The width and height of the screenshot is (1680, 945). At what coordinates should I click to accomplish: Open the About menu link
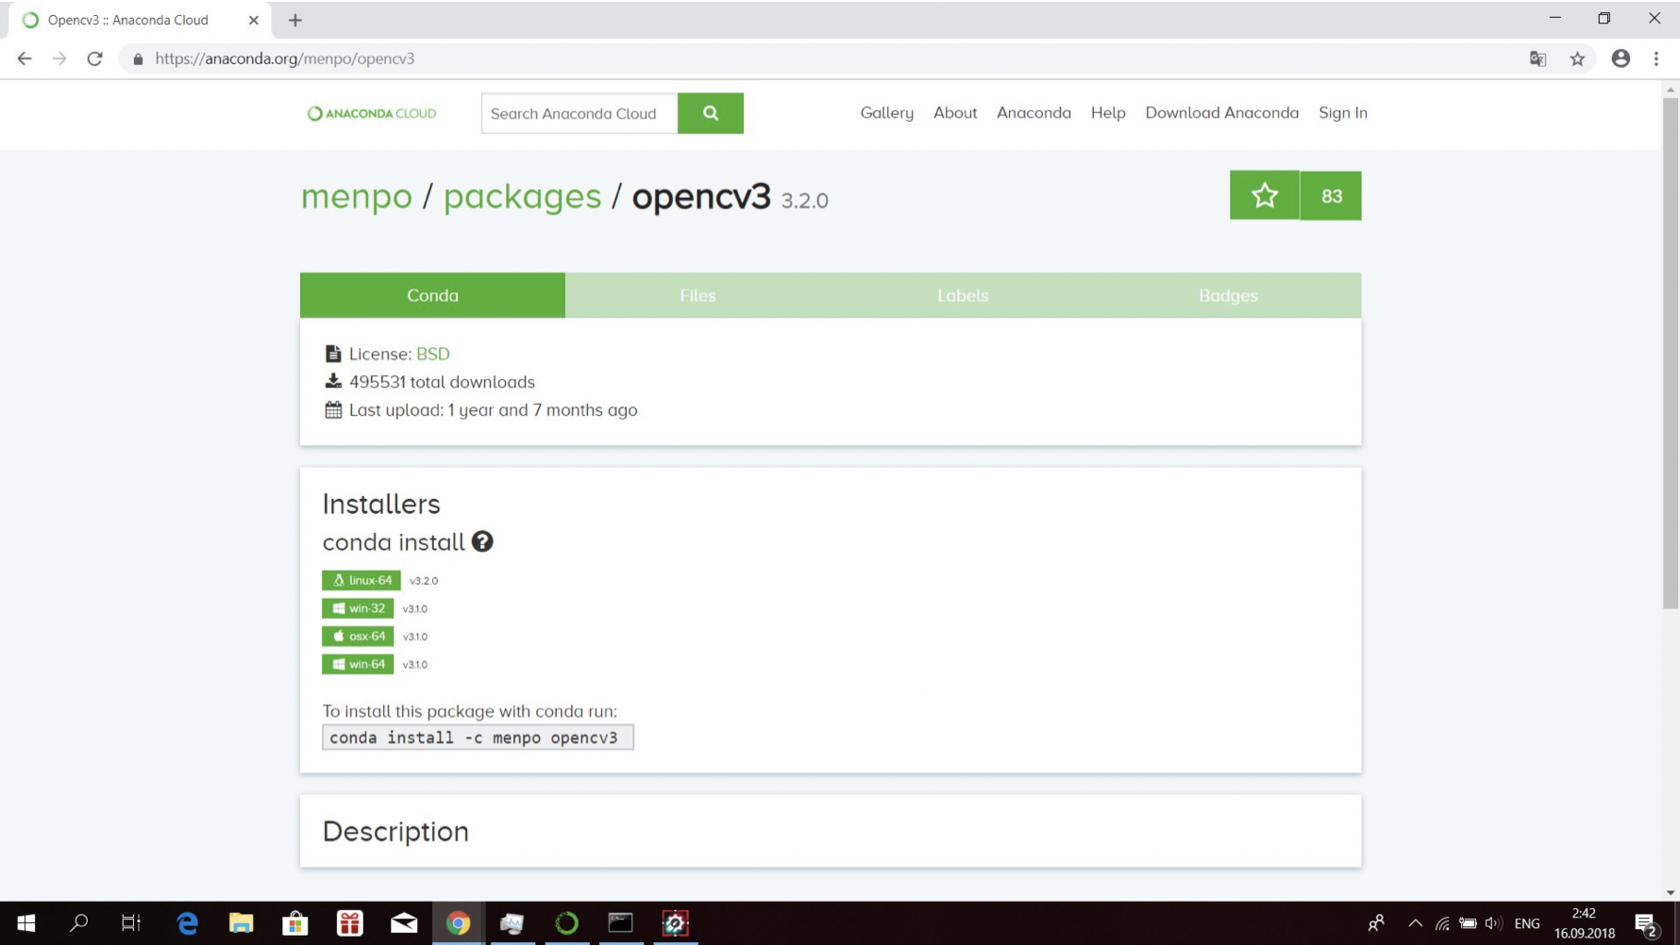click(x=955, y=113)
